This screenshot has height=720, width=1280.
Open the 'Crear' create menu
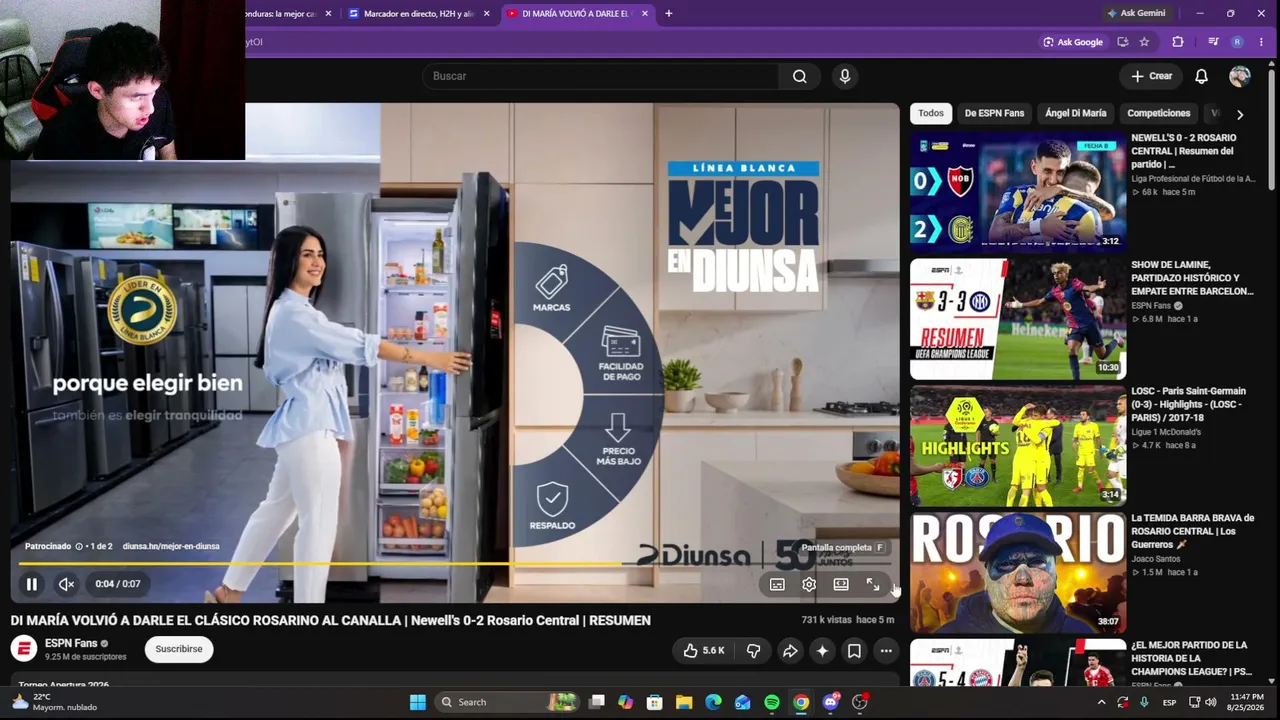coord(1151,76)
